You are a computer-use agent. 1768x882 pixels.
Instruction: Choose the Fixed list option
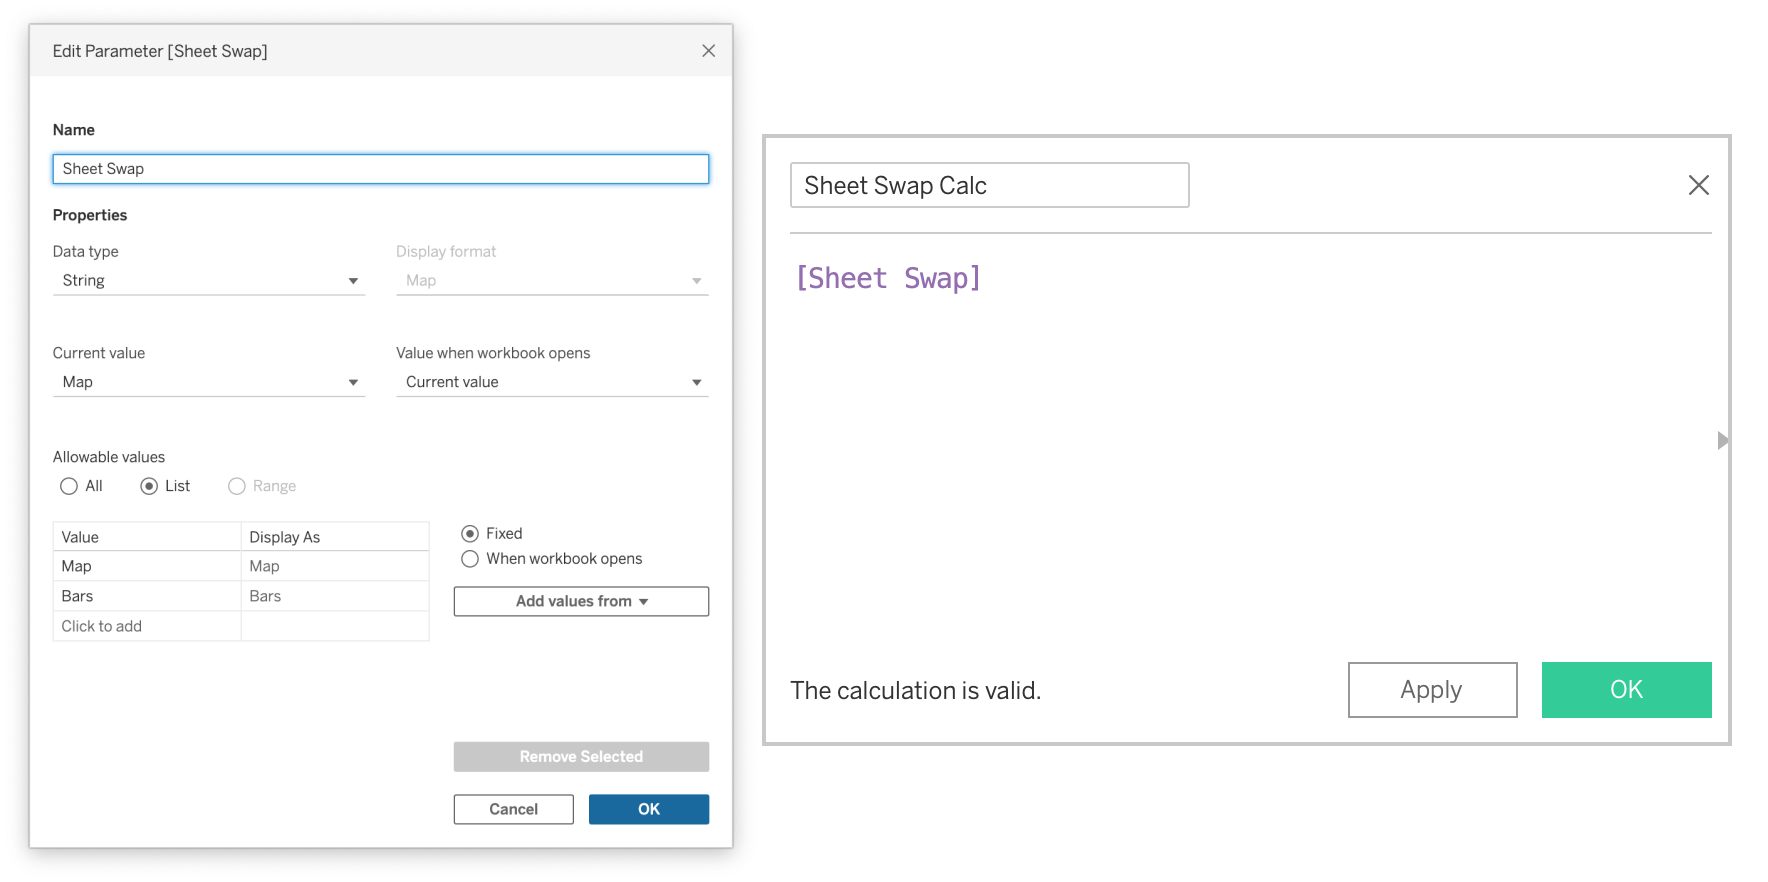click(x=470, y=534)
